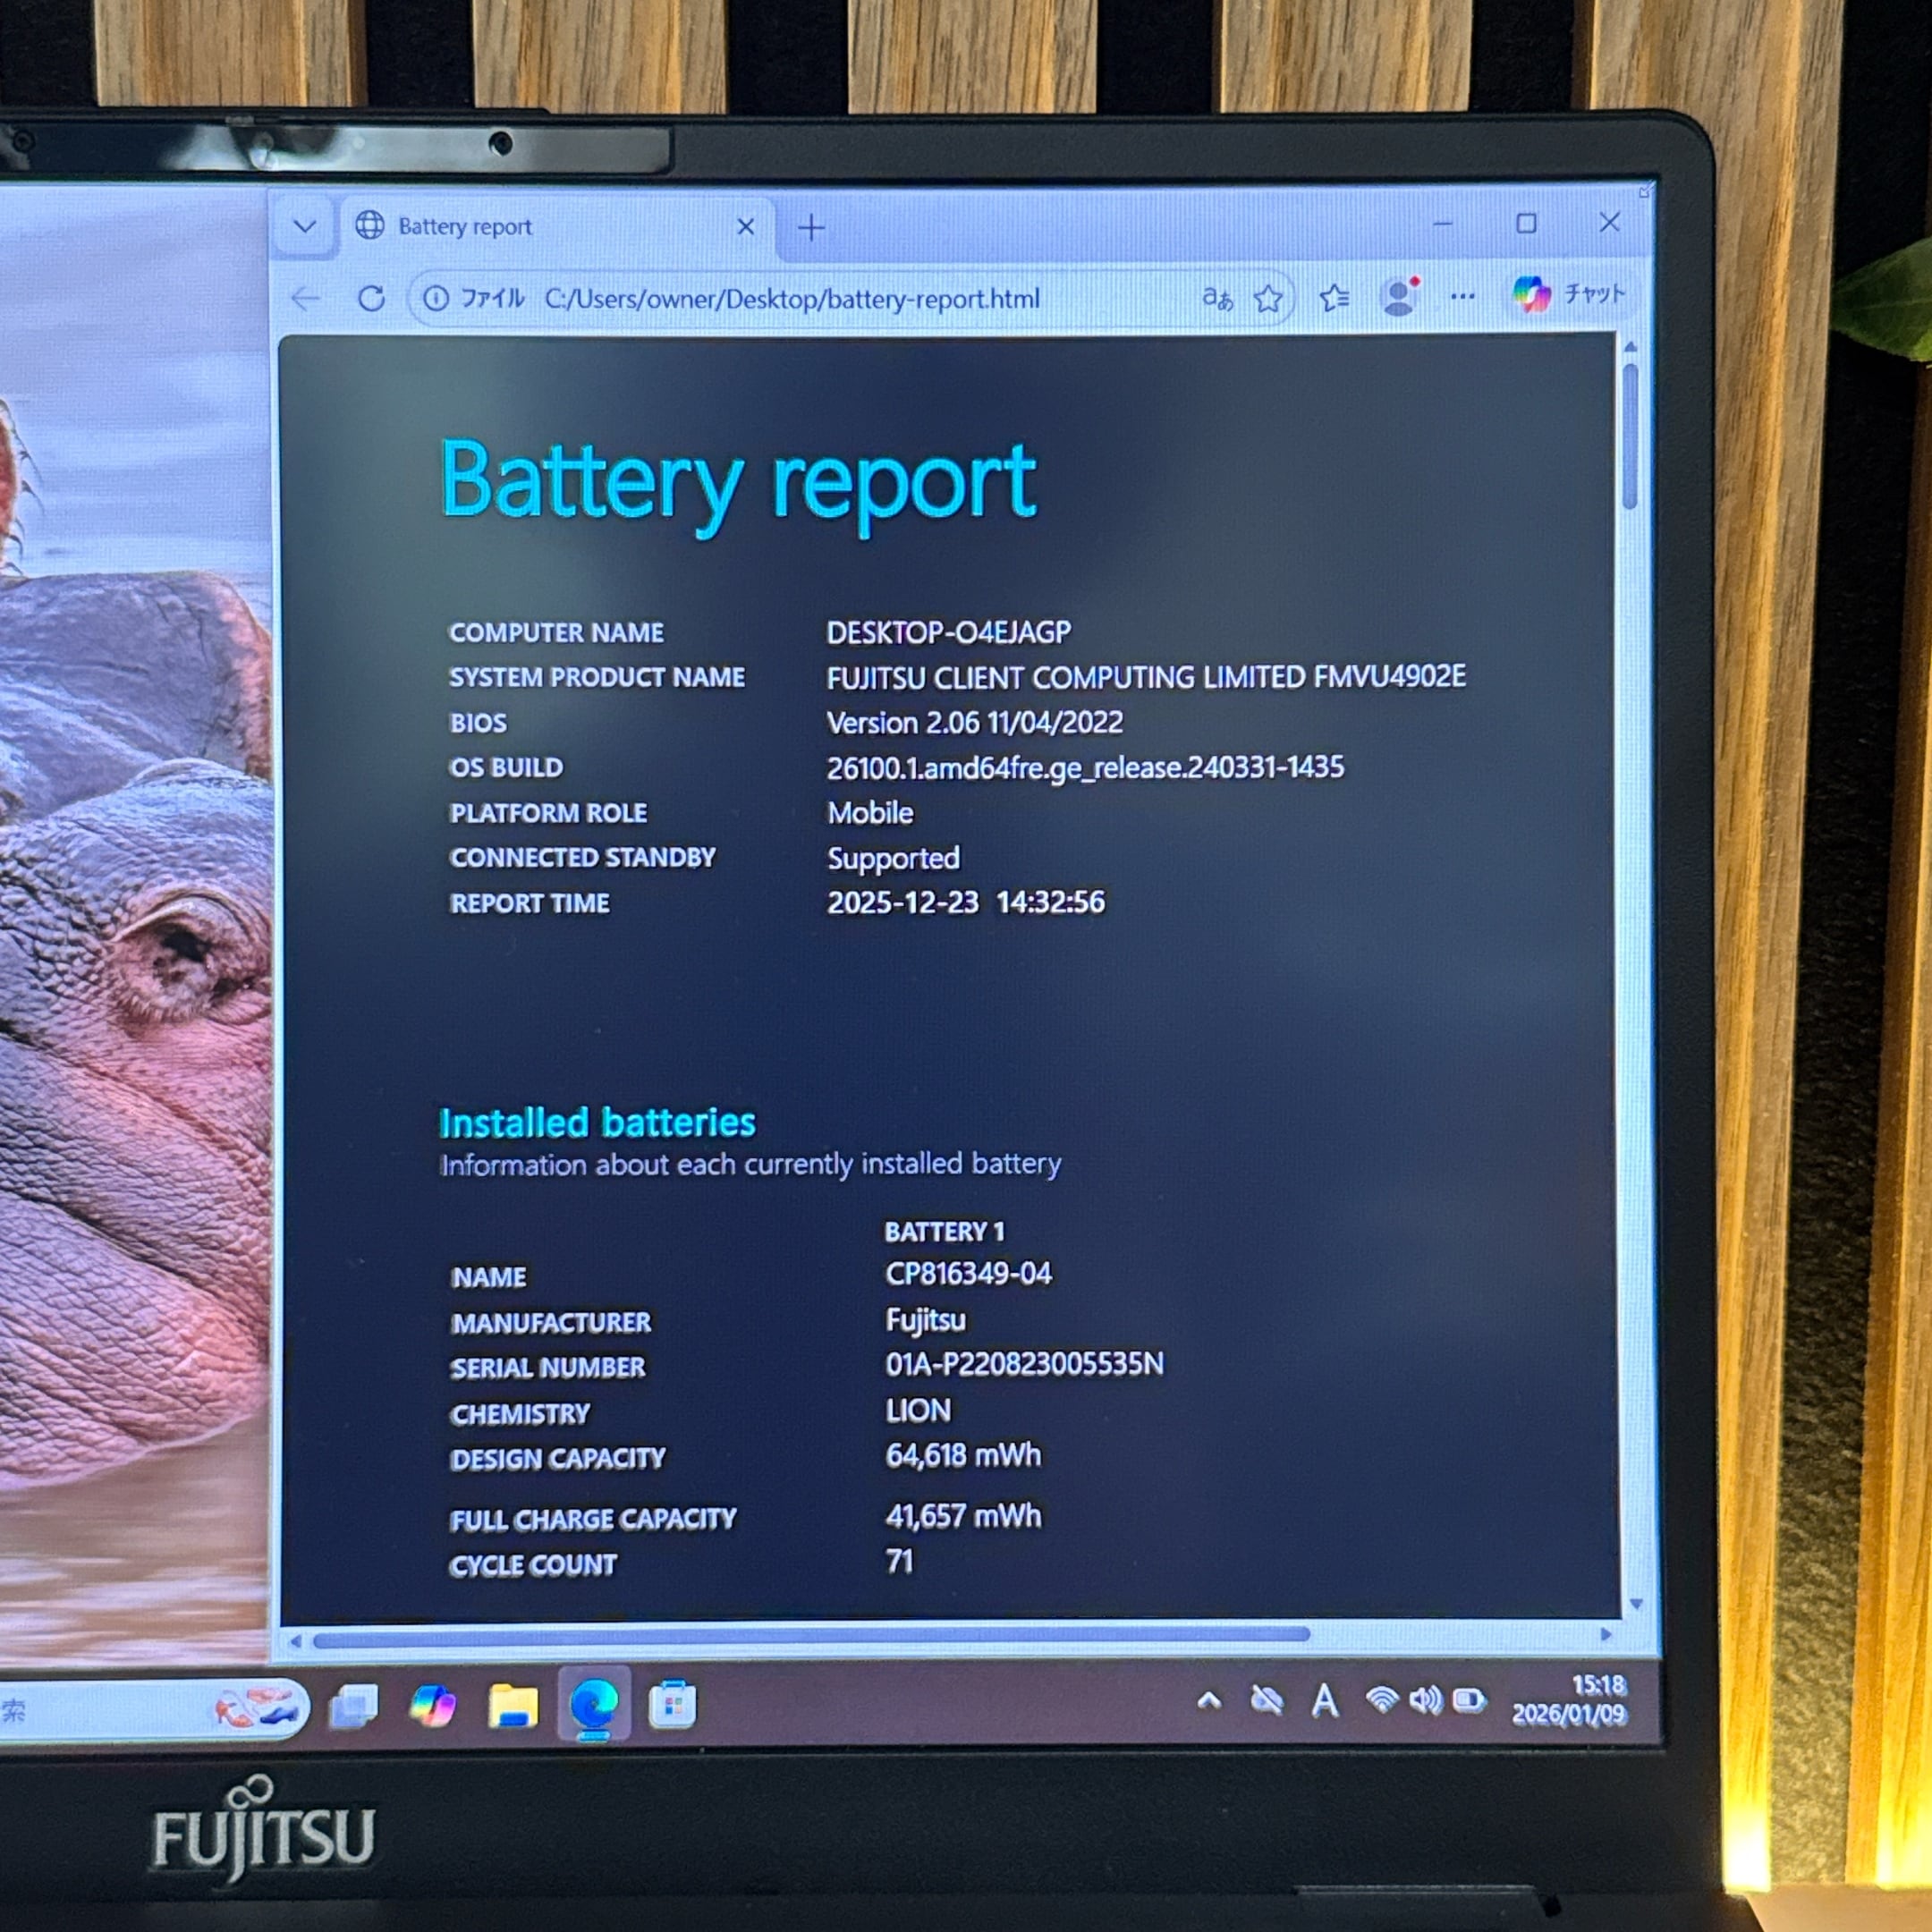Open File Explorer from the taskbar
Screen dimensions: 1932x1932
513,1706
